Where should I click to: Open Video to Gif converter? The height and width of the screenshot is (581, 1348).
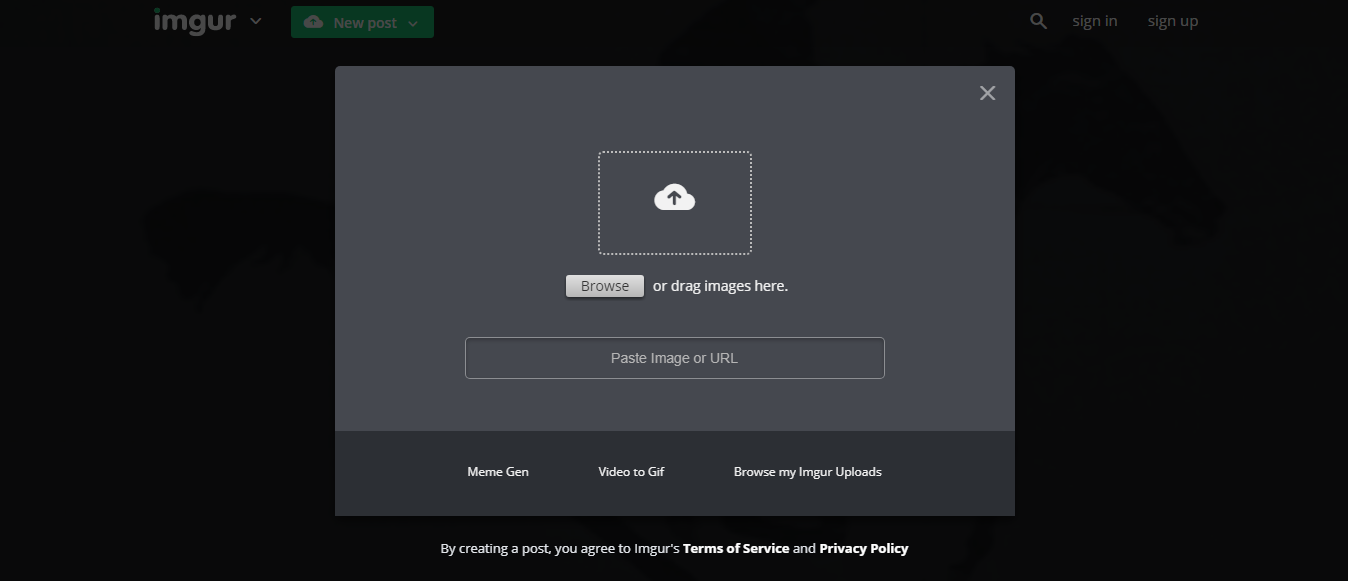[630, 471]
